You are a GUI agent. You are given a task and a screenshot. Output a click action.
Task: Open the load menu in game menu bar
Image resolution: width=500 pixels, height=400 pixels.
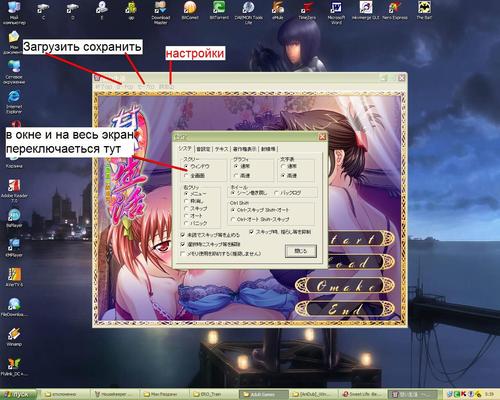[124, 87]
